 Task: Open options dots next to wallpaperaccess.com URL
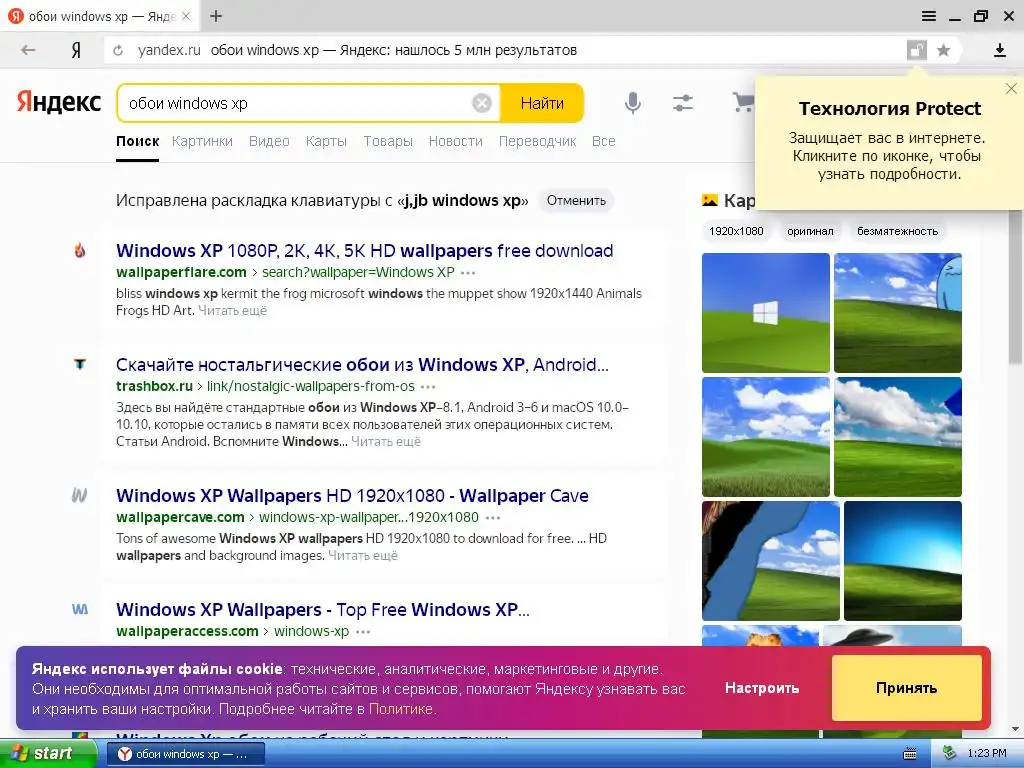point(363,632)
